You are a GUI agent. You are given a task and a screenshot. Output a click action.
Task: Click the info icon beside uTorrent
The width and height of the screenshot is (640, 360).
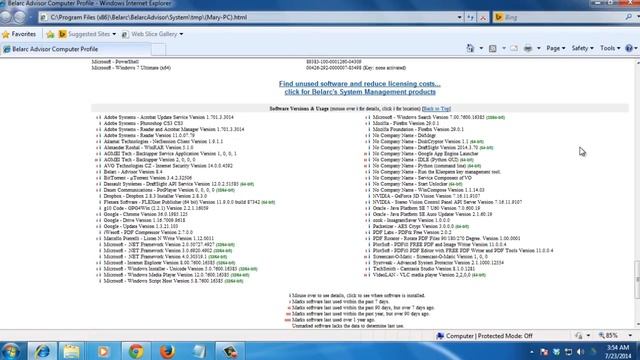point(100,178)
